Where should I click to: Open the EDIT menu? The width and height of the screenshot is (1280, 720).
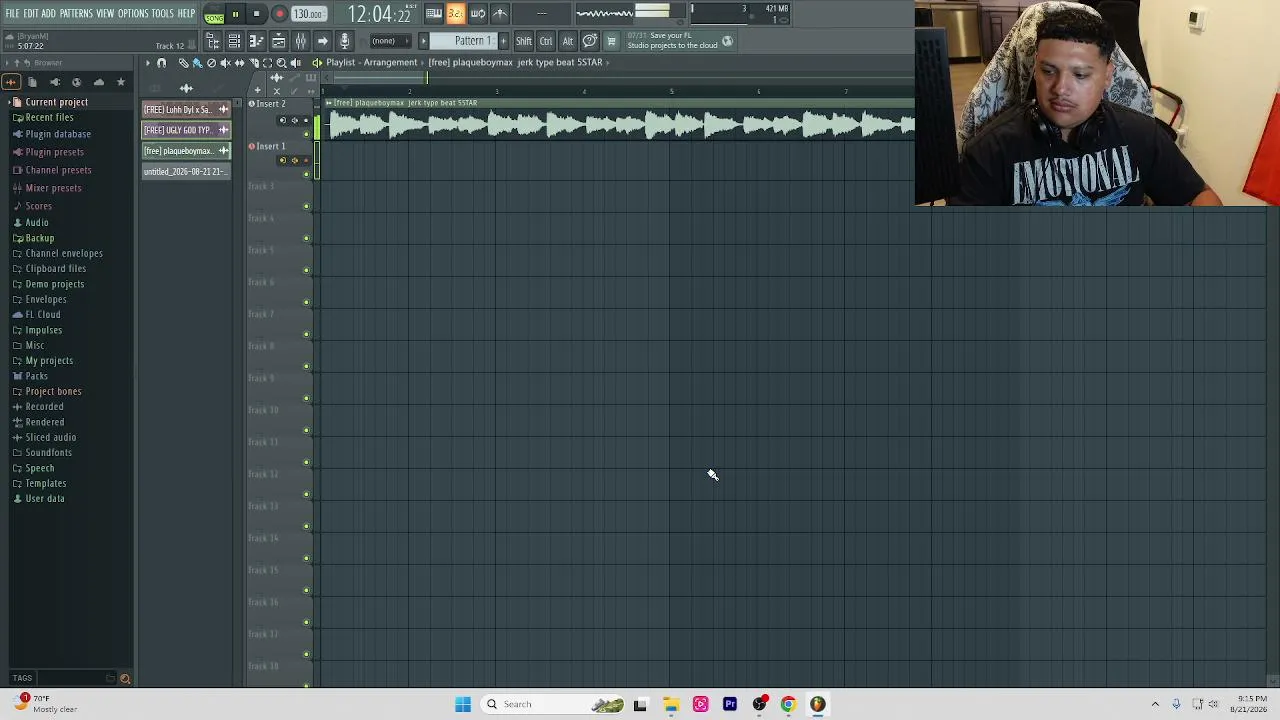click(x=31, y=14)
